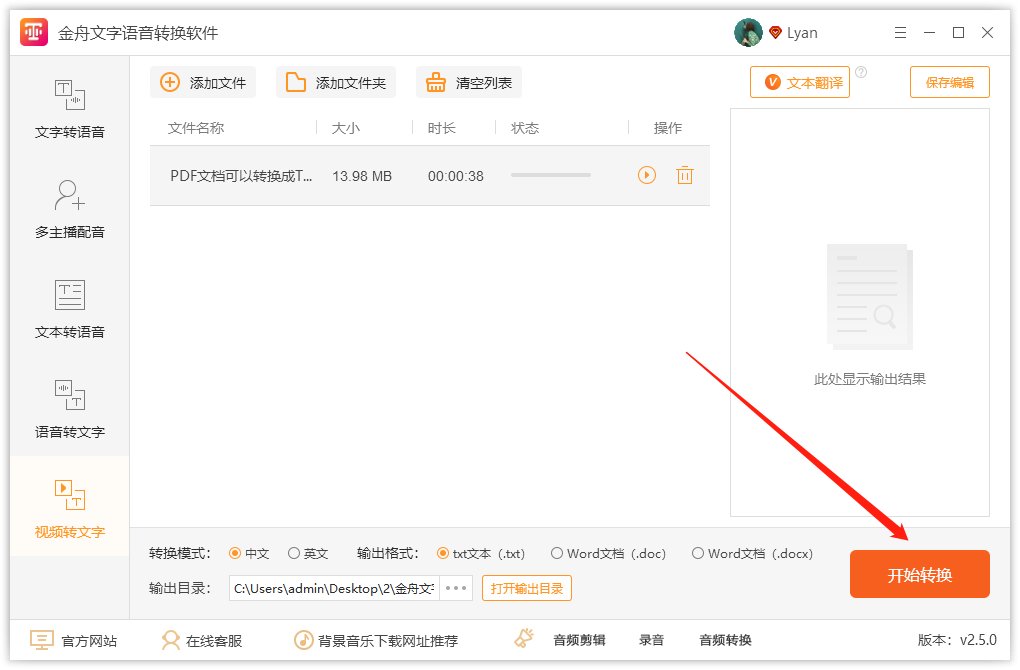The height and width of the screenshot is (670, 1020).
Task: Open the output directory browse menu
Action: pos(455,588)
